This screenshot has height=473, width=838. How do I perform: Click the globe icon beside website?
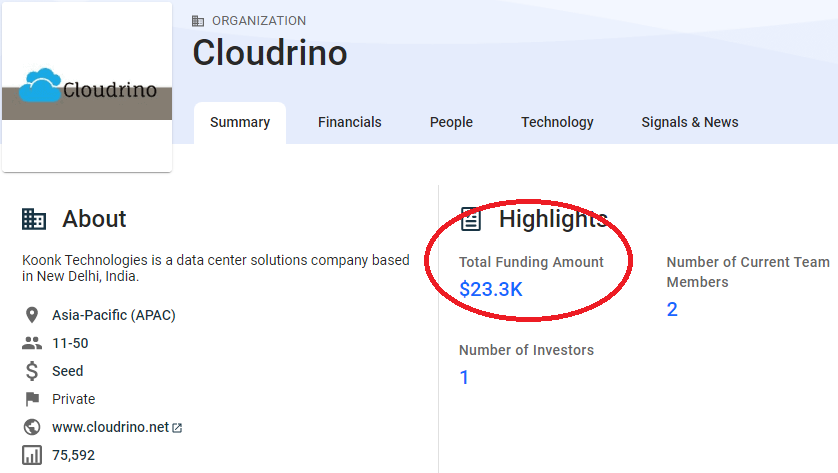32,427
